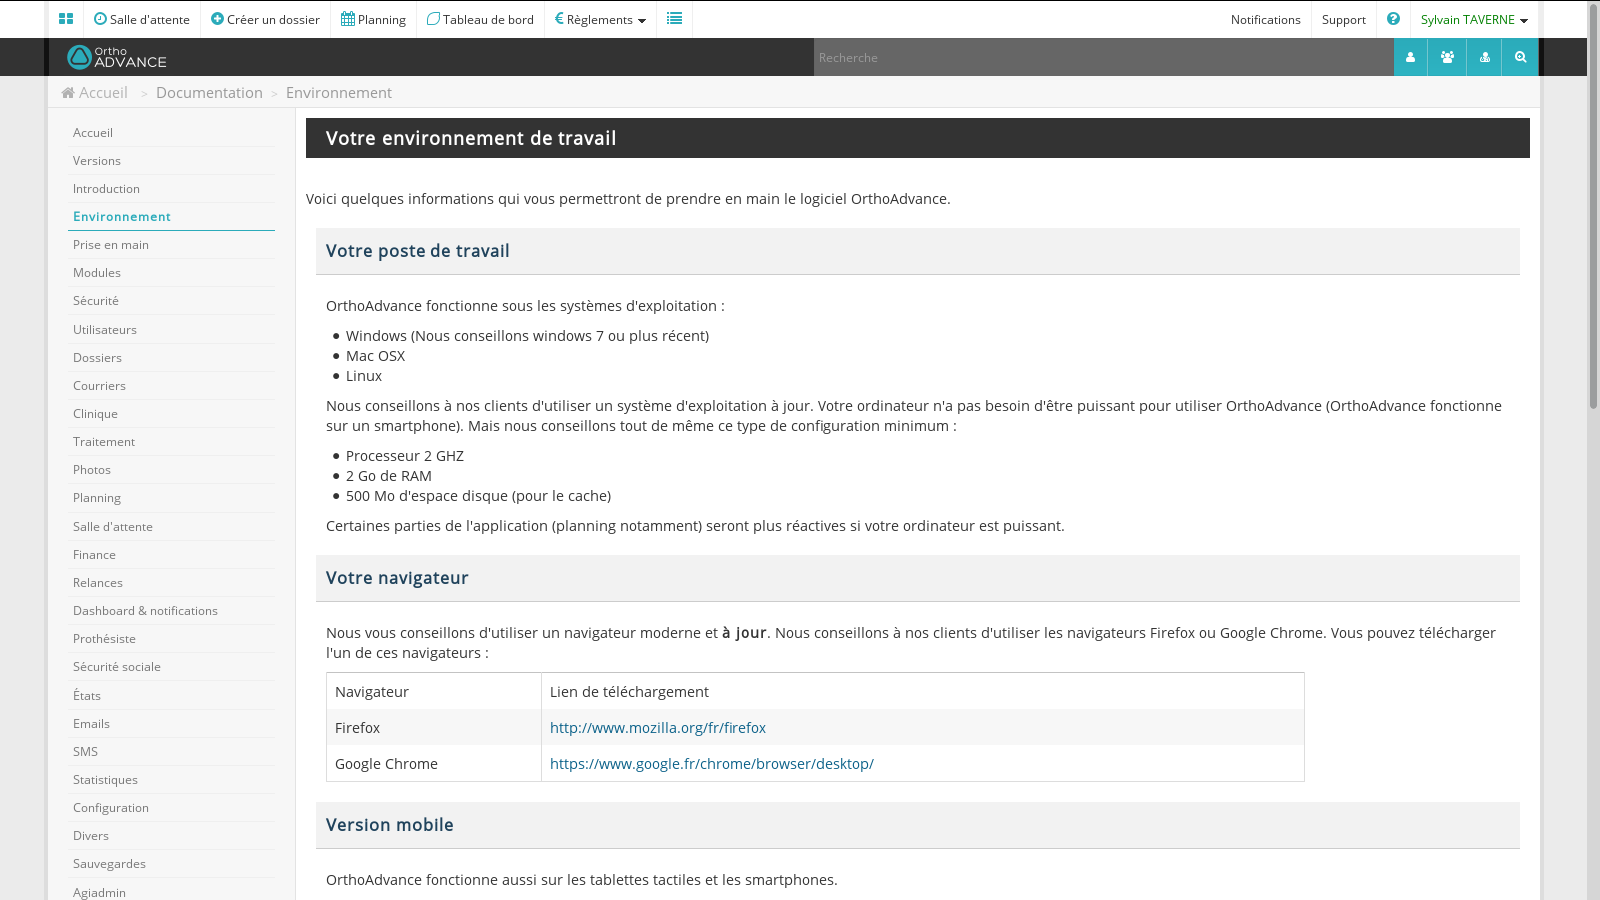Open Notifications in the top bar
The height and width of the screenshot is (900, 1600).
tap(1266, 19)
